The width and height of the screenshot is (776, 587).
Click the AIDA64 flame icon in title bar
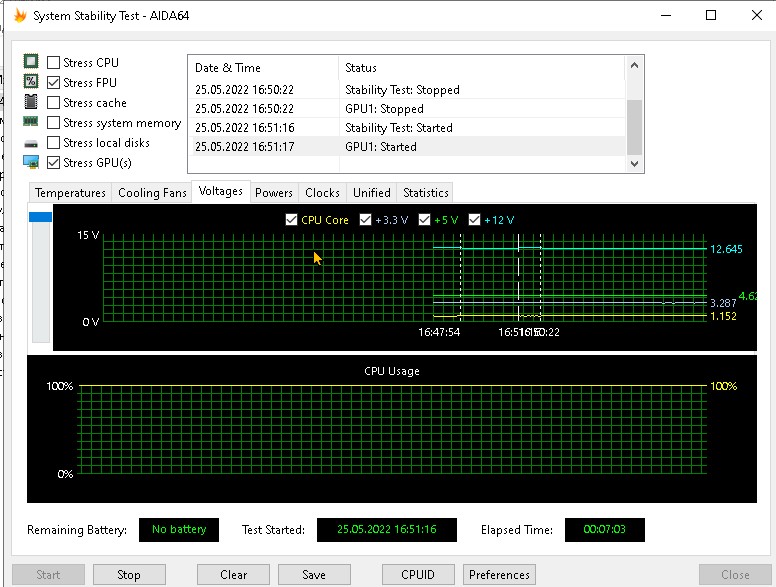click(x=20, y=15)
